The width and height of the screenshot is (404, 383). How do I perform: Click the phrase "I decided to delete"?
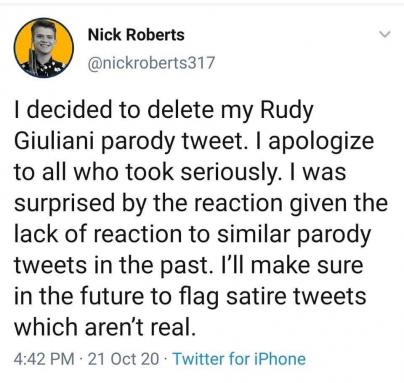[114, 110]
